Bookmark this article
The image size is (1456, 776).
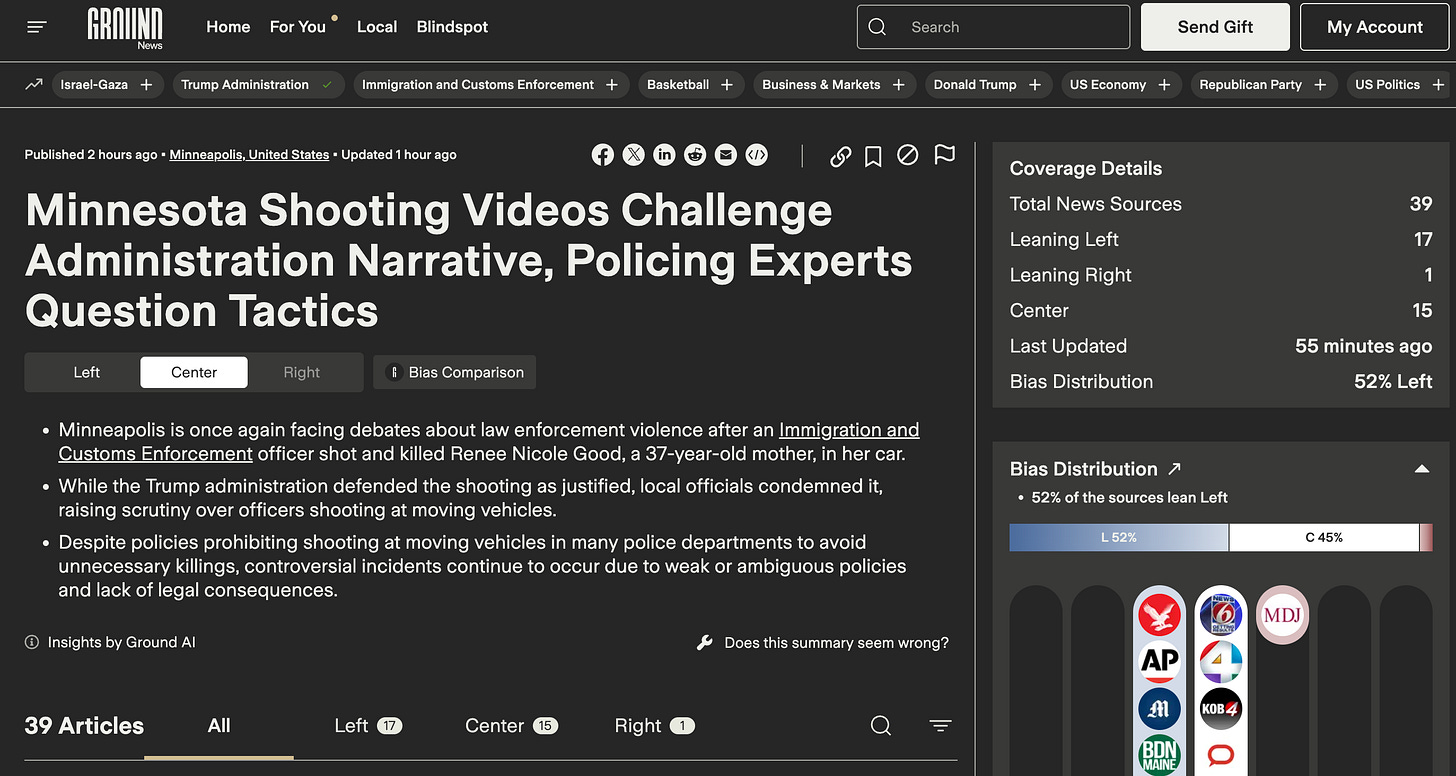click(873, 156)
